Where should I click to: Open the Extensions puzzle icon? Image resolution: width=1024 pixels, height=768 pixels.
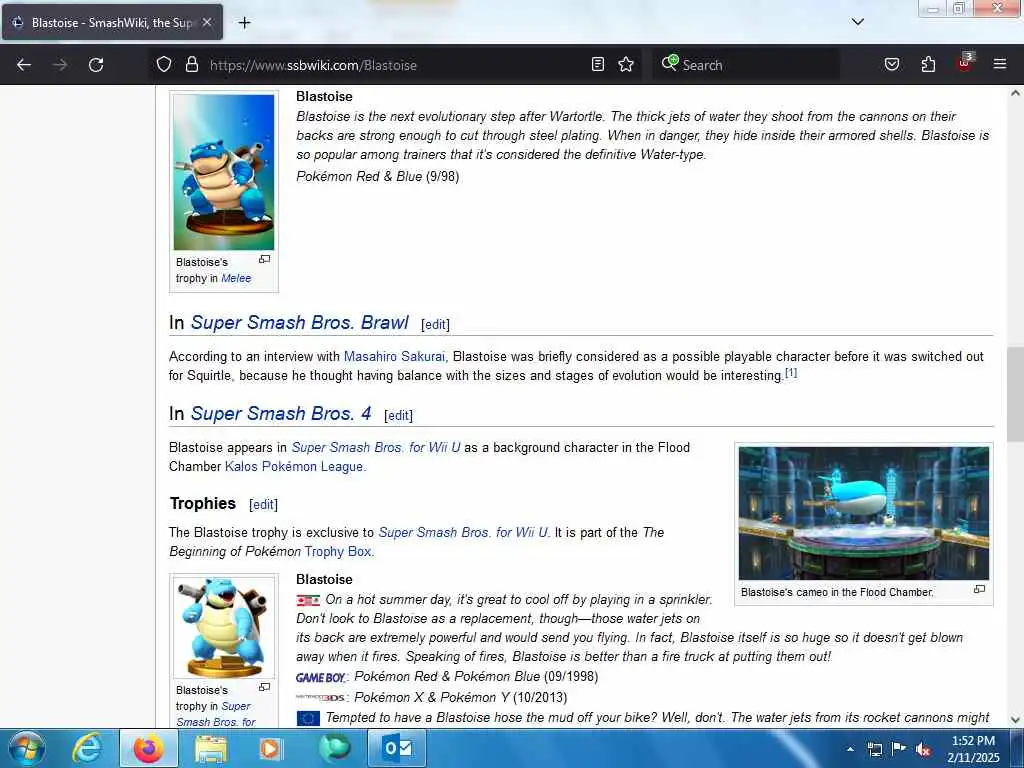[x=928, y=64]
